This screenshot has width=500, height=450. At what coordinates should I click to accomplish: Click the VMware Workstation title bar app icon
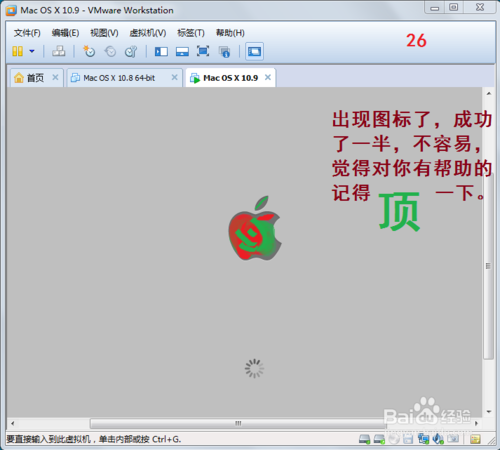[x=11, y=10]
